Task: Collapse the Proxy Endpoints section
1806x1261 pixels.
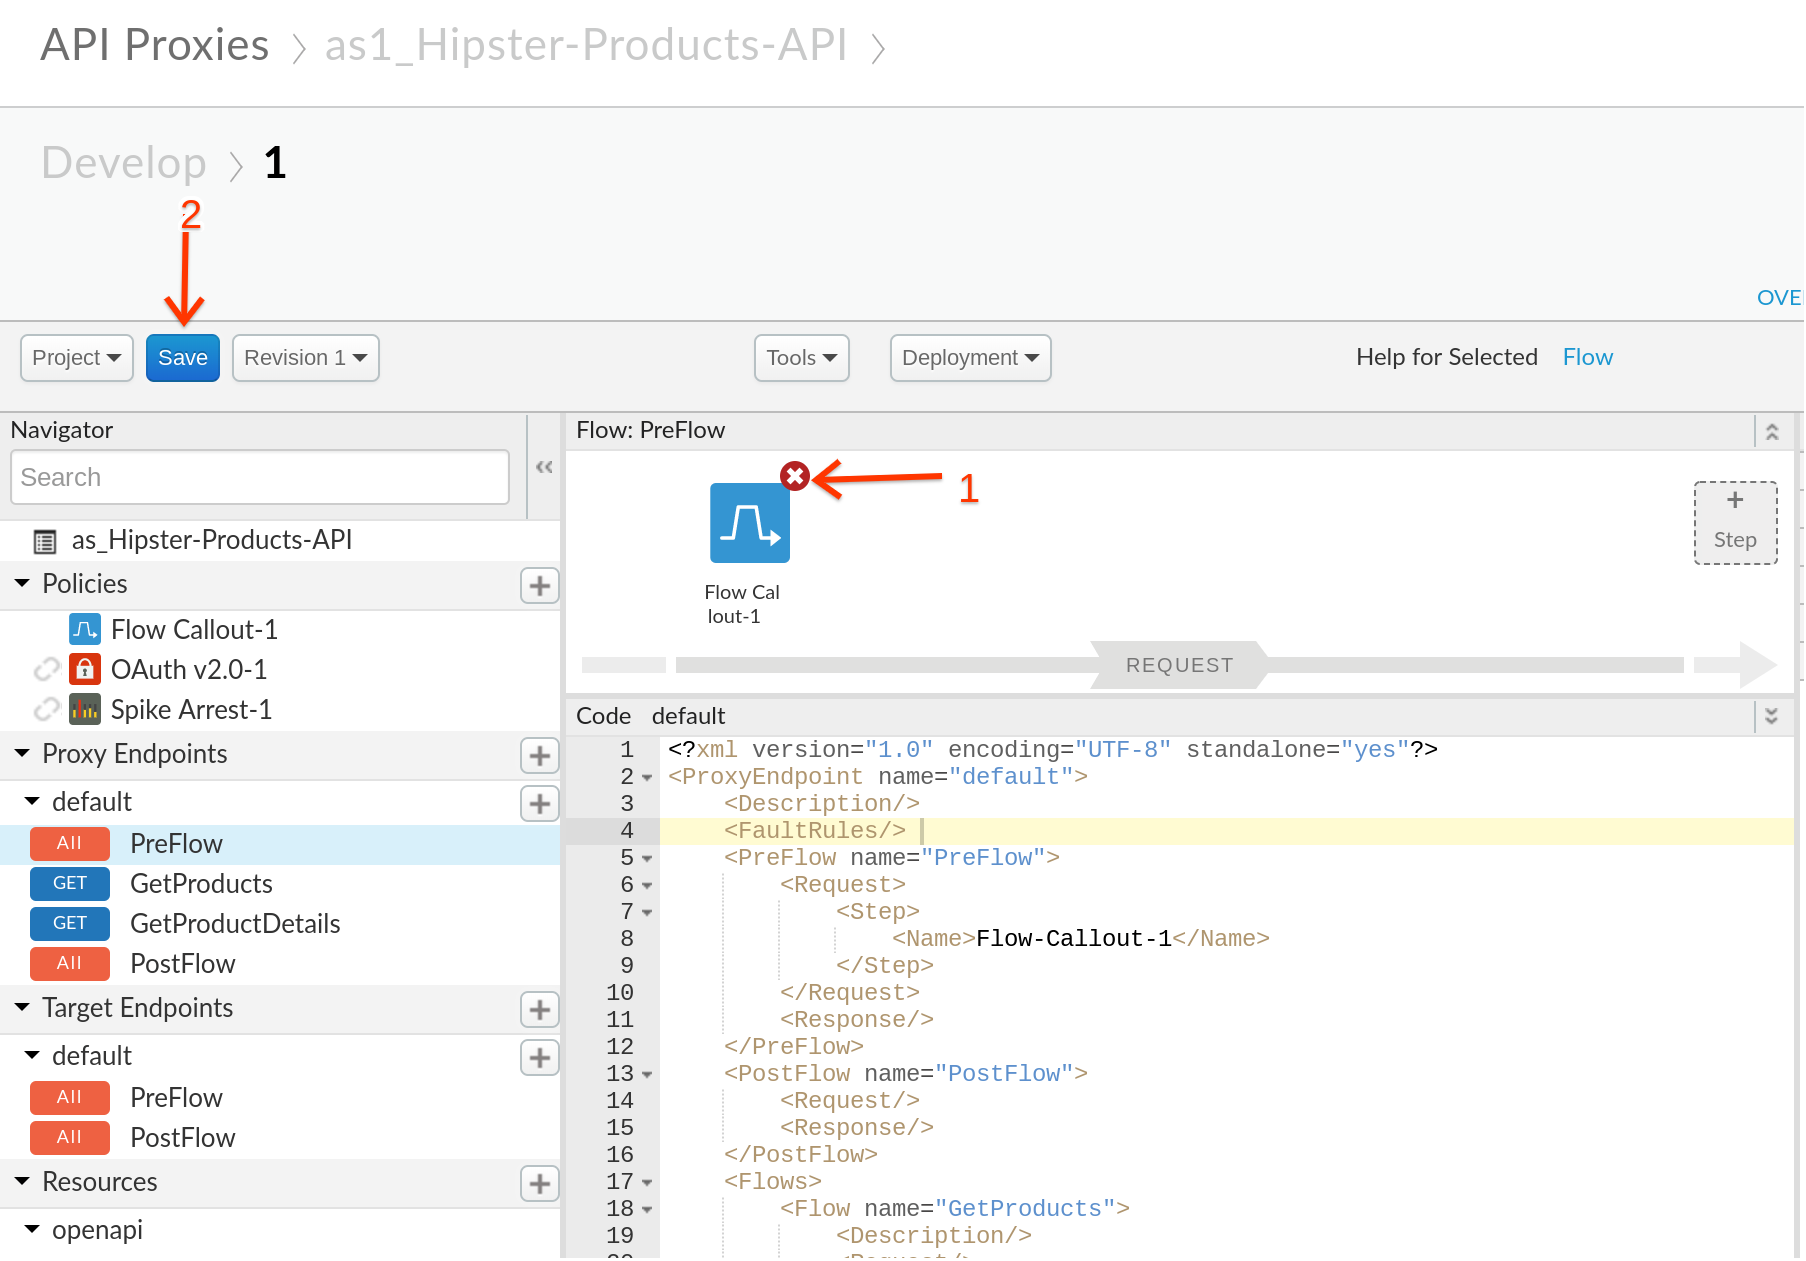Action: coord(22,753)
